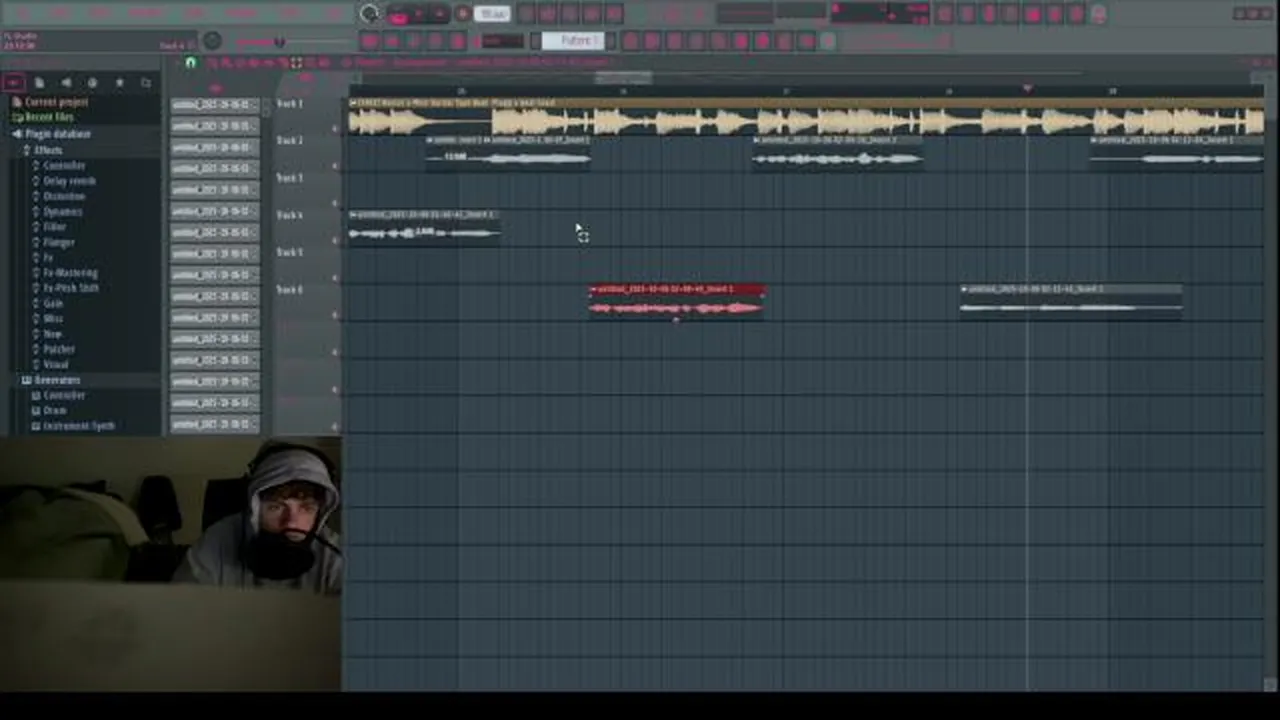The image size is (1280, 720).
Task: Mute Track 1 using its LED
Action: (x=335, y=129)
